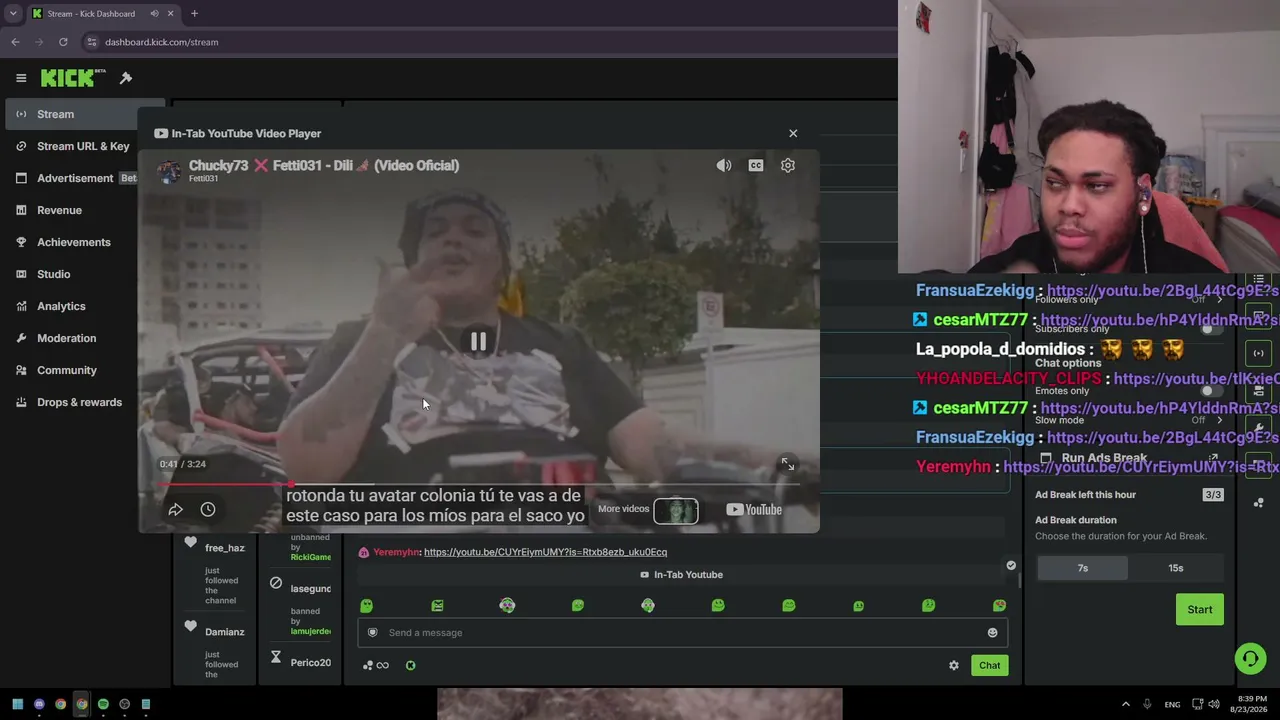1280x720 pixels.
Task: Select 15s ad break duration
Action: (1176, 568)
